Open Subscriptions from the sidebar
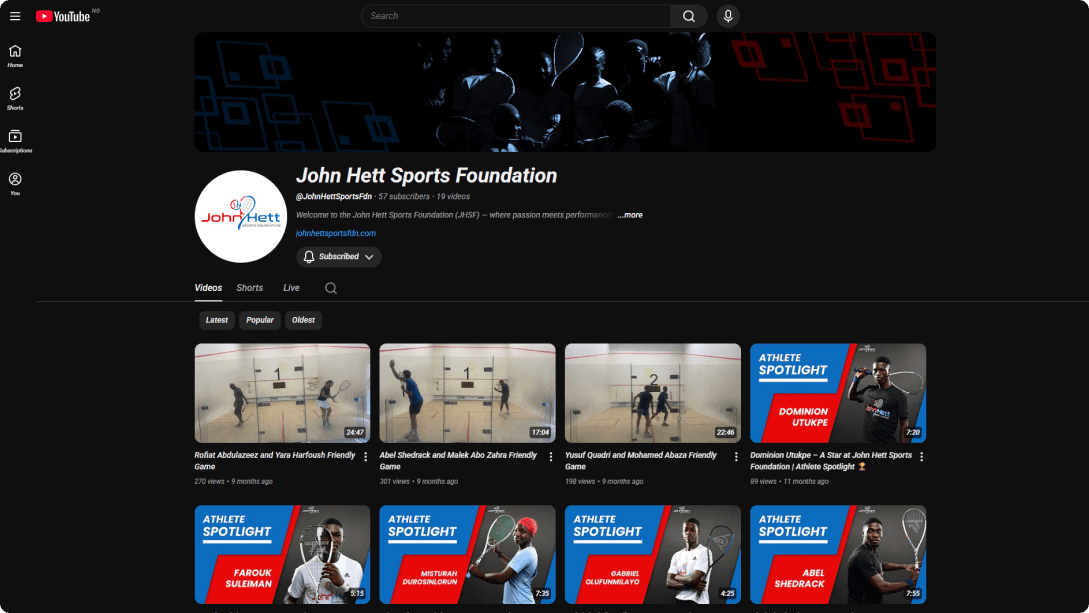 tap(14, 137)
